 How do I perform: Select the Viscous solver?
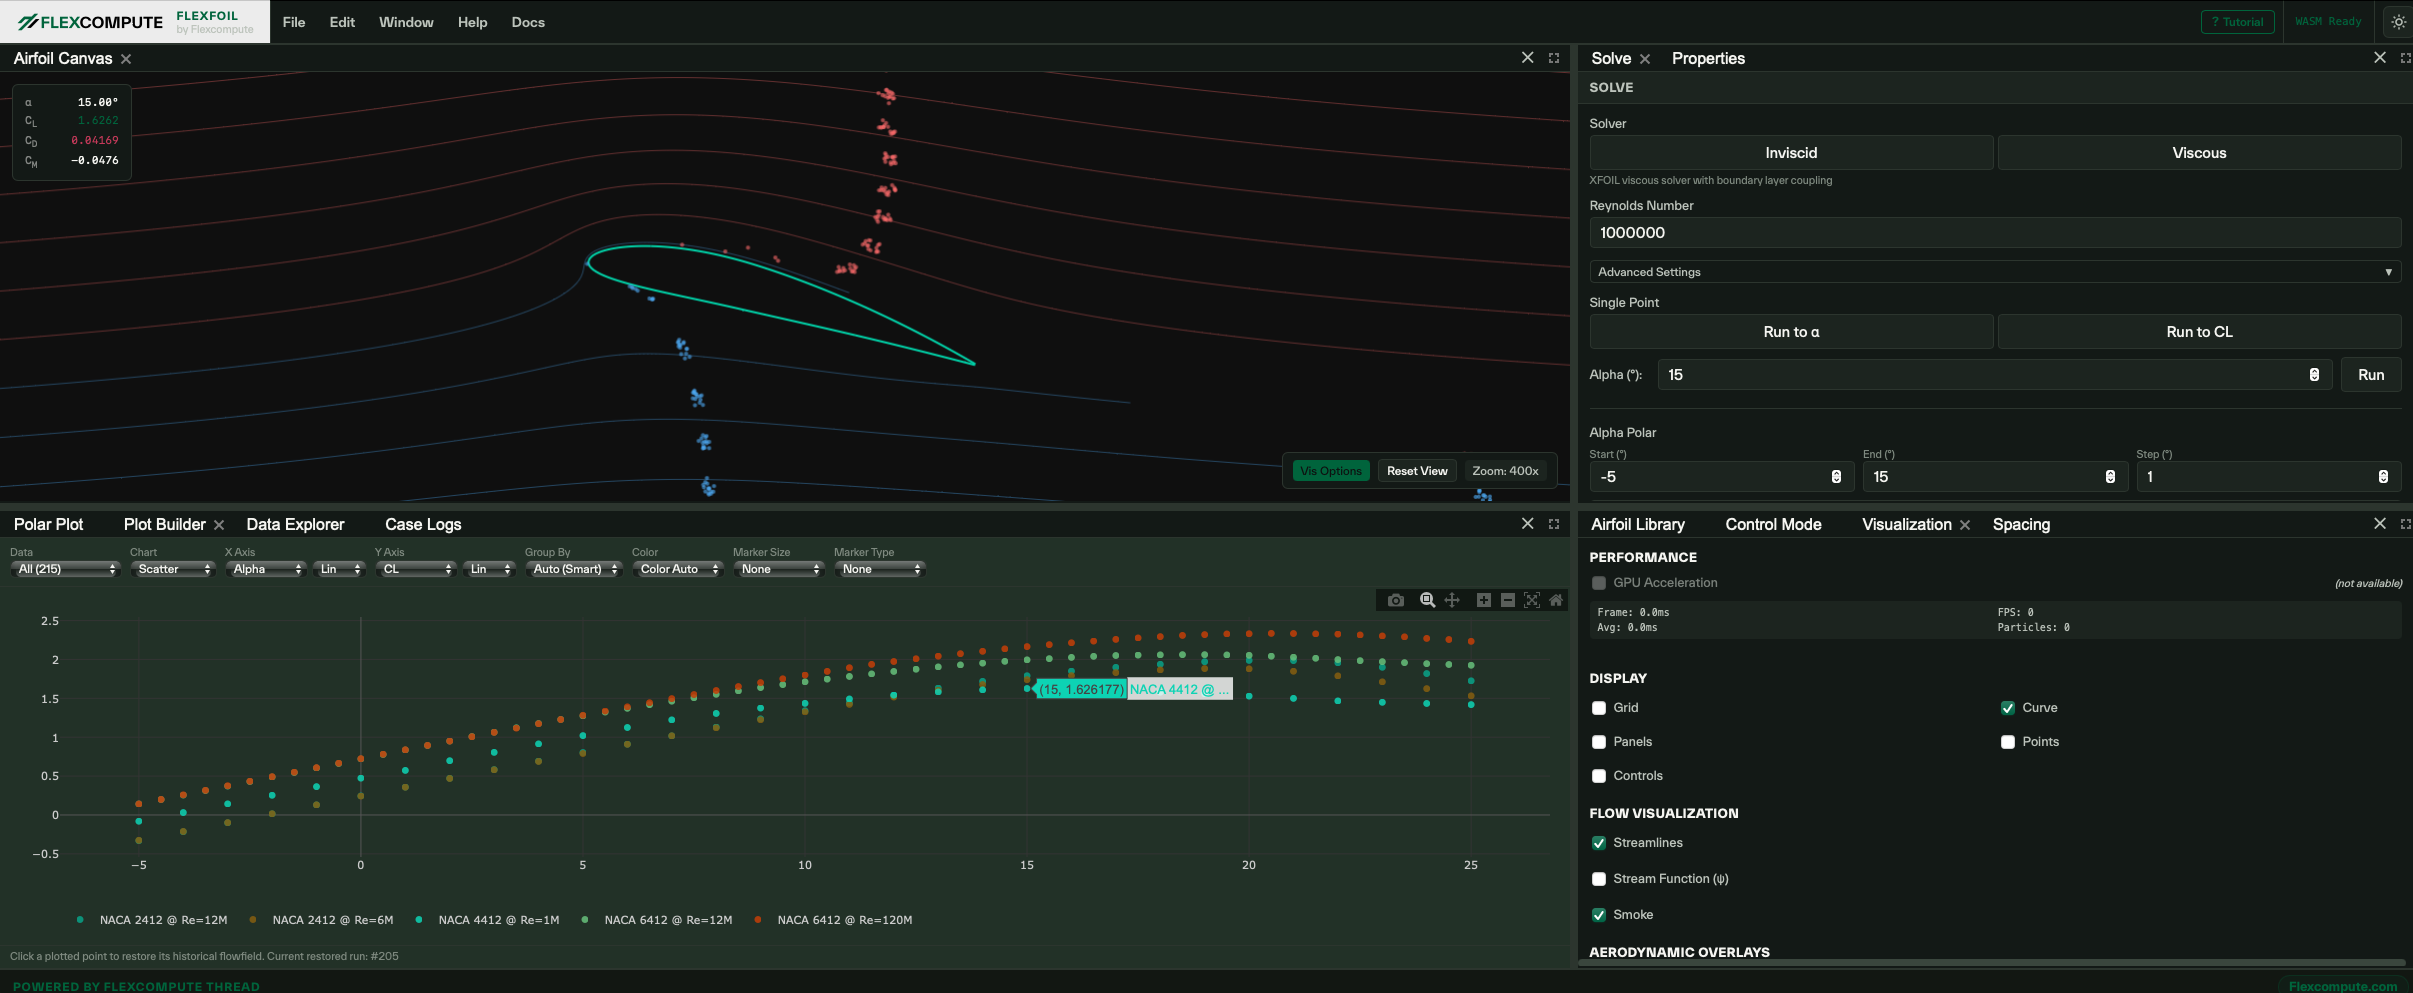tap(2199, 152)
